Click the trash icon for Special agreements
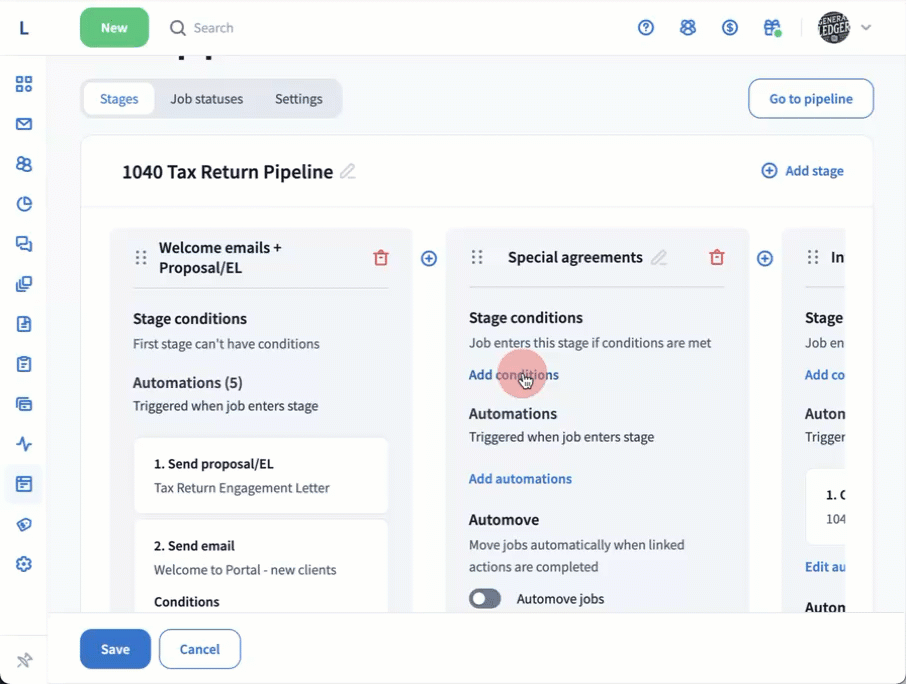 [716, 258]
